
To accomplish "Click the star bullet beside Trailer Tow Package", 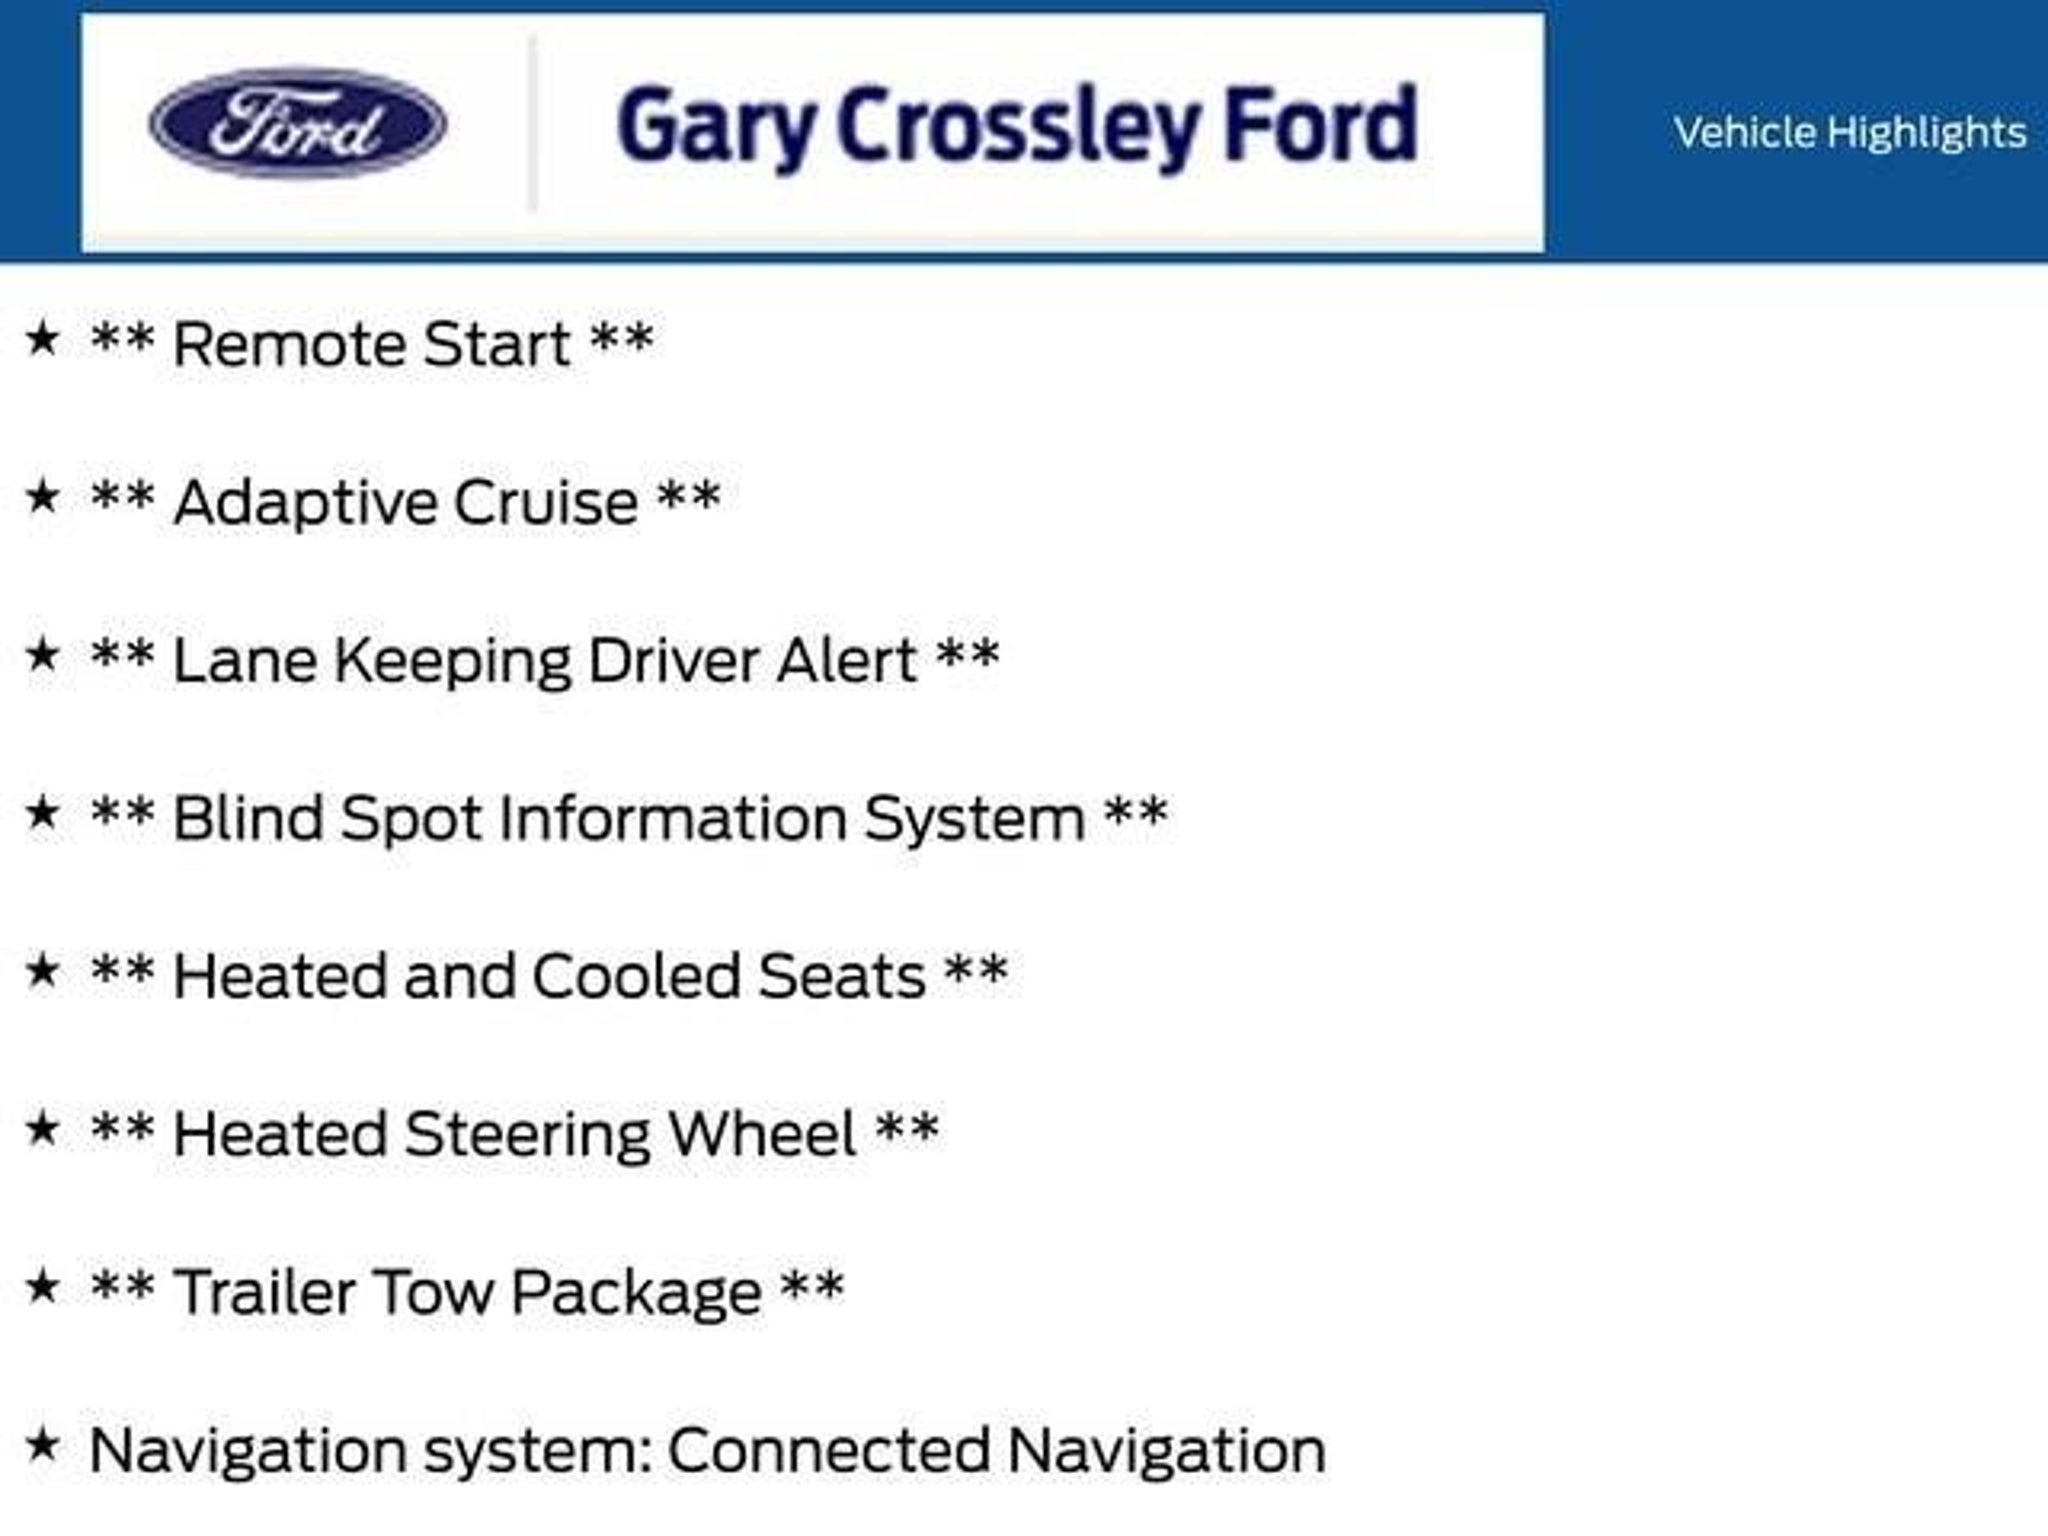I will click(42, 1286).
